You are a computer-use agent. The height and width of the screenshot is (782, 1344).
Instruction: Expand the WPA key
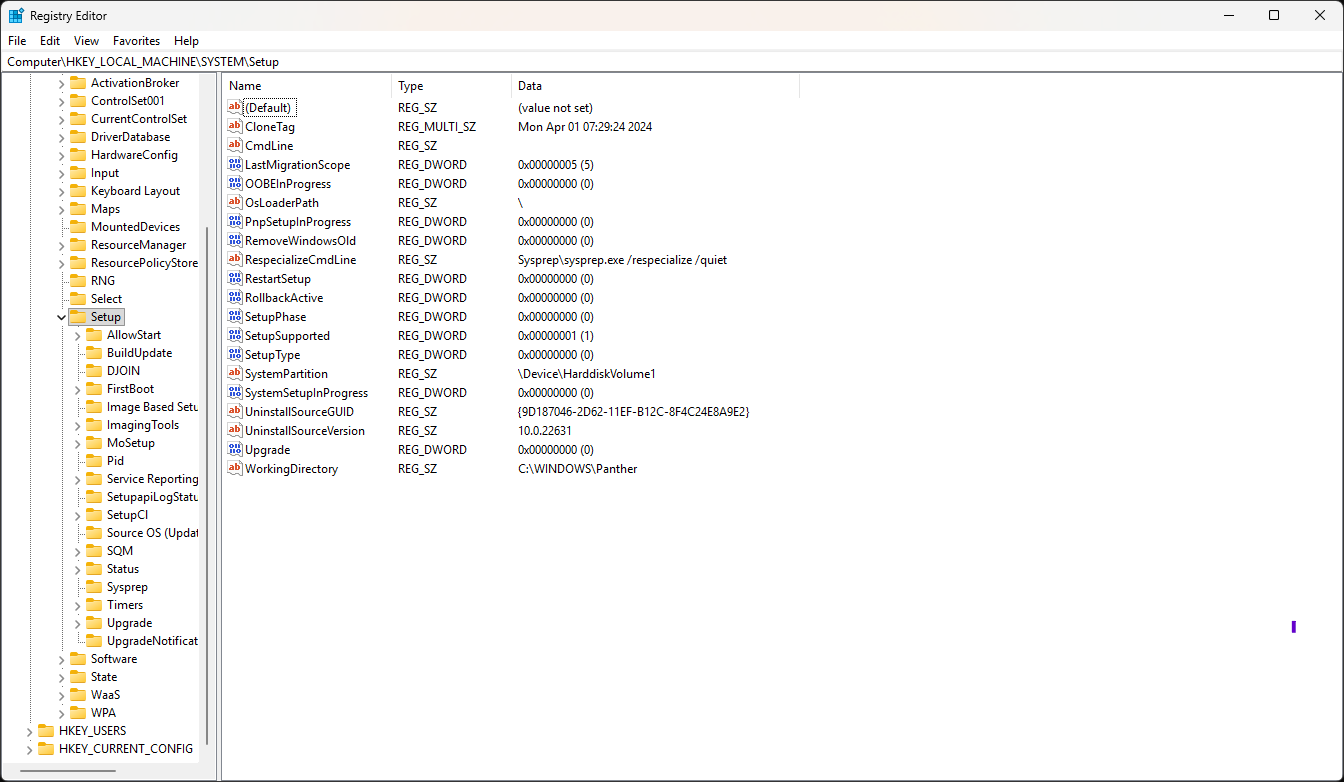tap(62, 713)
